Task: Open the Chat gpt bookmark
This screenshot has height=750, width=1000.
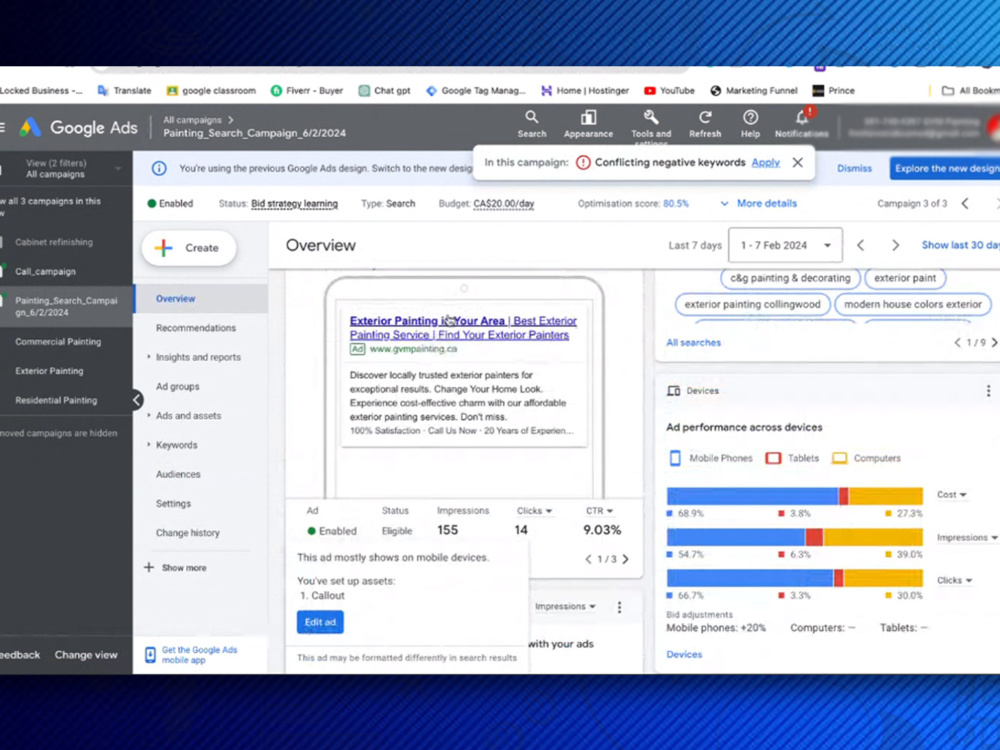Action: click(x=385, y=91)
